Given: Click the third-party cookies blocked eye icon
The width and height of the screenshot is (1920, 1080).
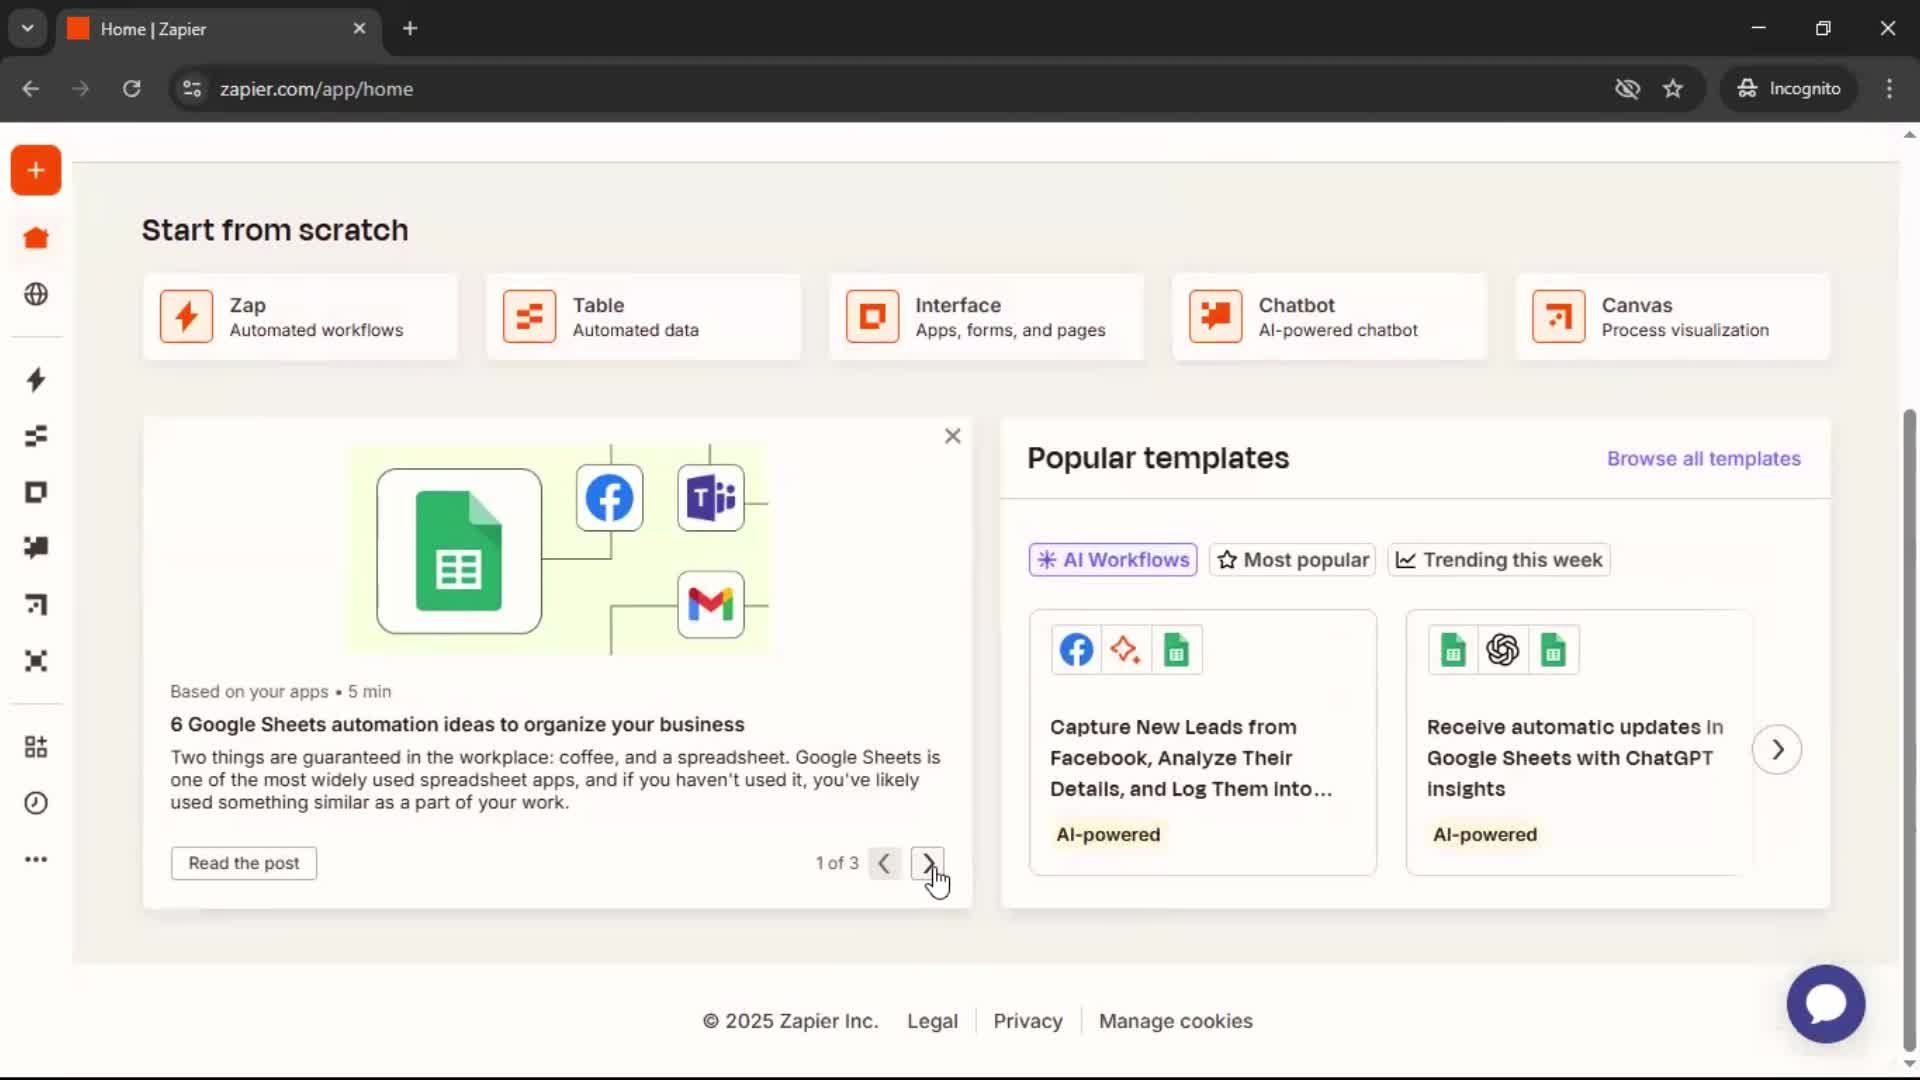Looking at the screenshot, I should pos(1627,89).
